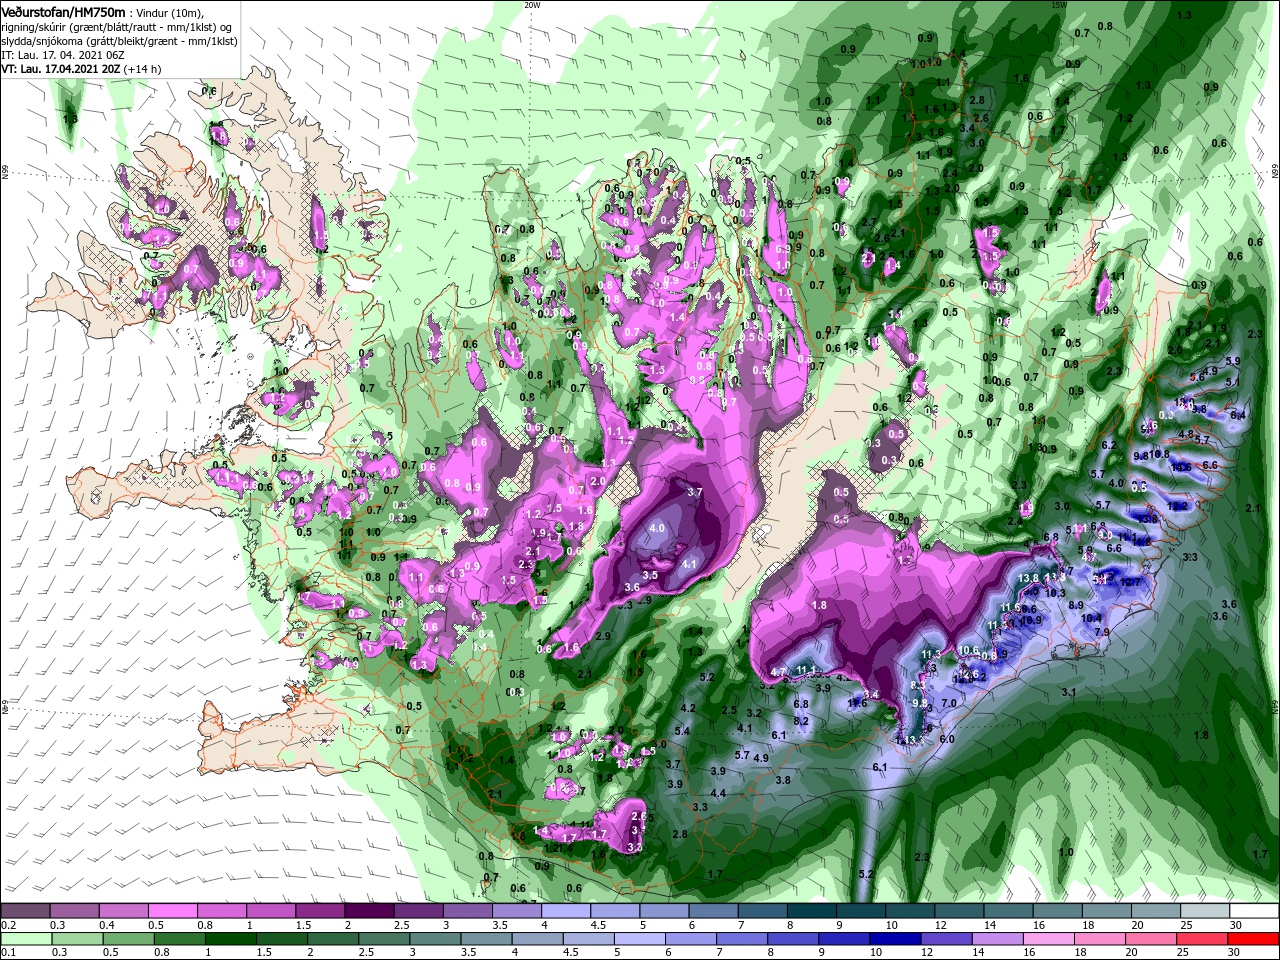
Task: Click the 10.4 precipitation value on the map
Action: click(1092, 619)
